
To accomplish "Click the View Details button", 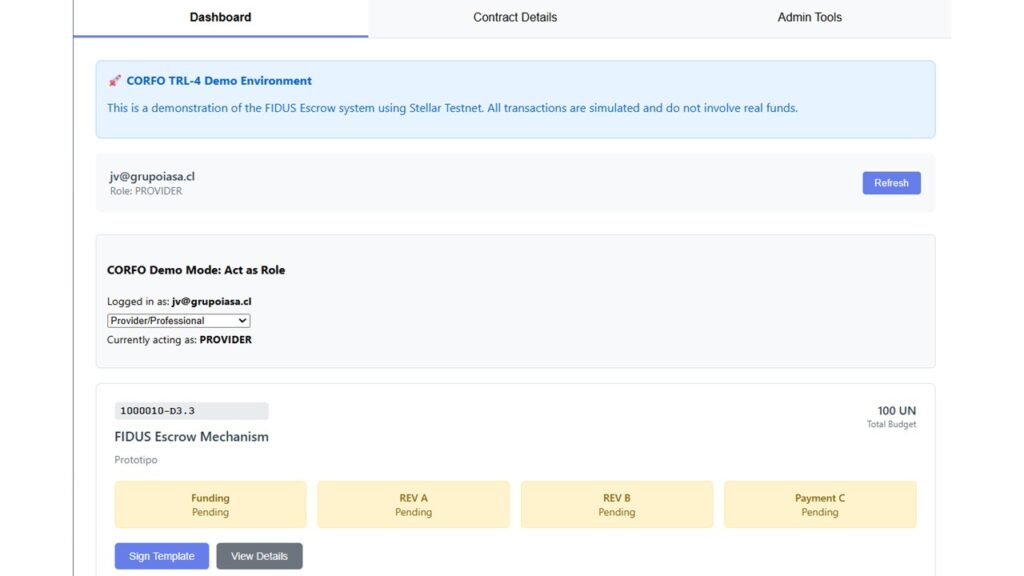I will [259, 556].
